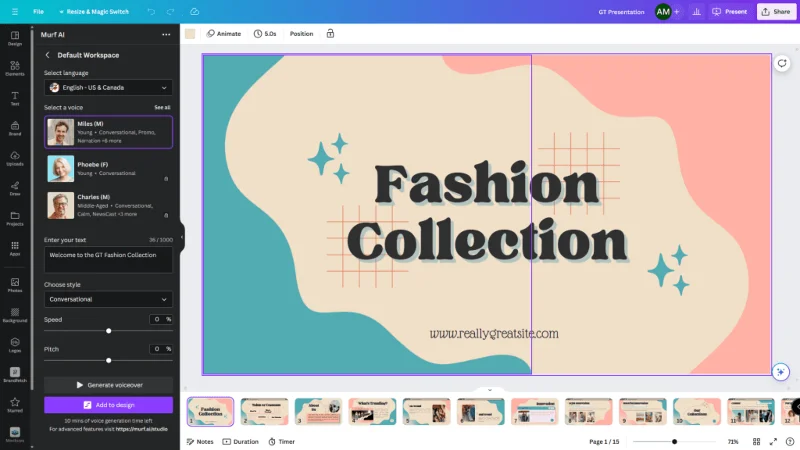The image size is (800, 450).
Task: Open the Background sidebar panel
Action: pyautogui.click(x=15, y=315)
